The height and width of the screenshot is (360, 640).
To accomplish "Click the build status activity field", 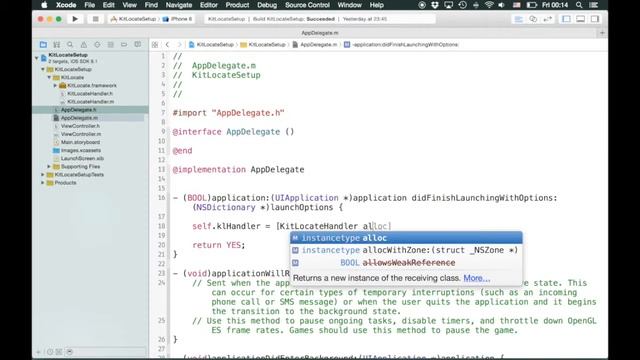I will [x=320, y=19].
